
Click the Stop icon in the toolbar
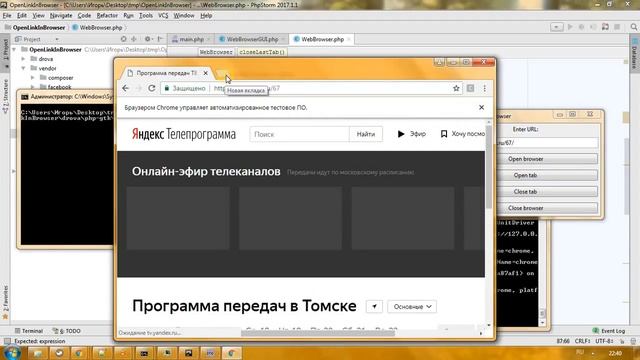click(617, 27)
